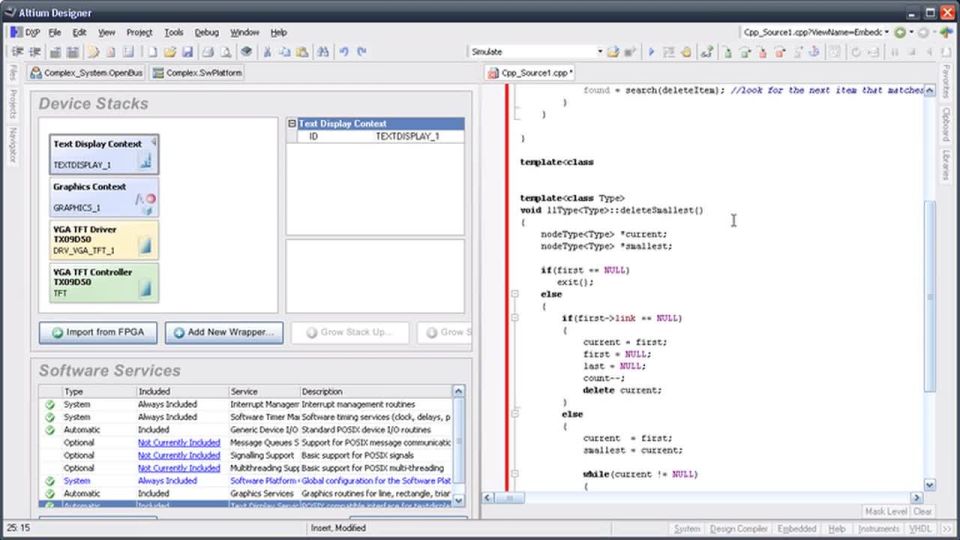Open the Design Compiler status bar panel
960x540 pixels.
[x=738, y=528]
